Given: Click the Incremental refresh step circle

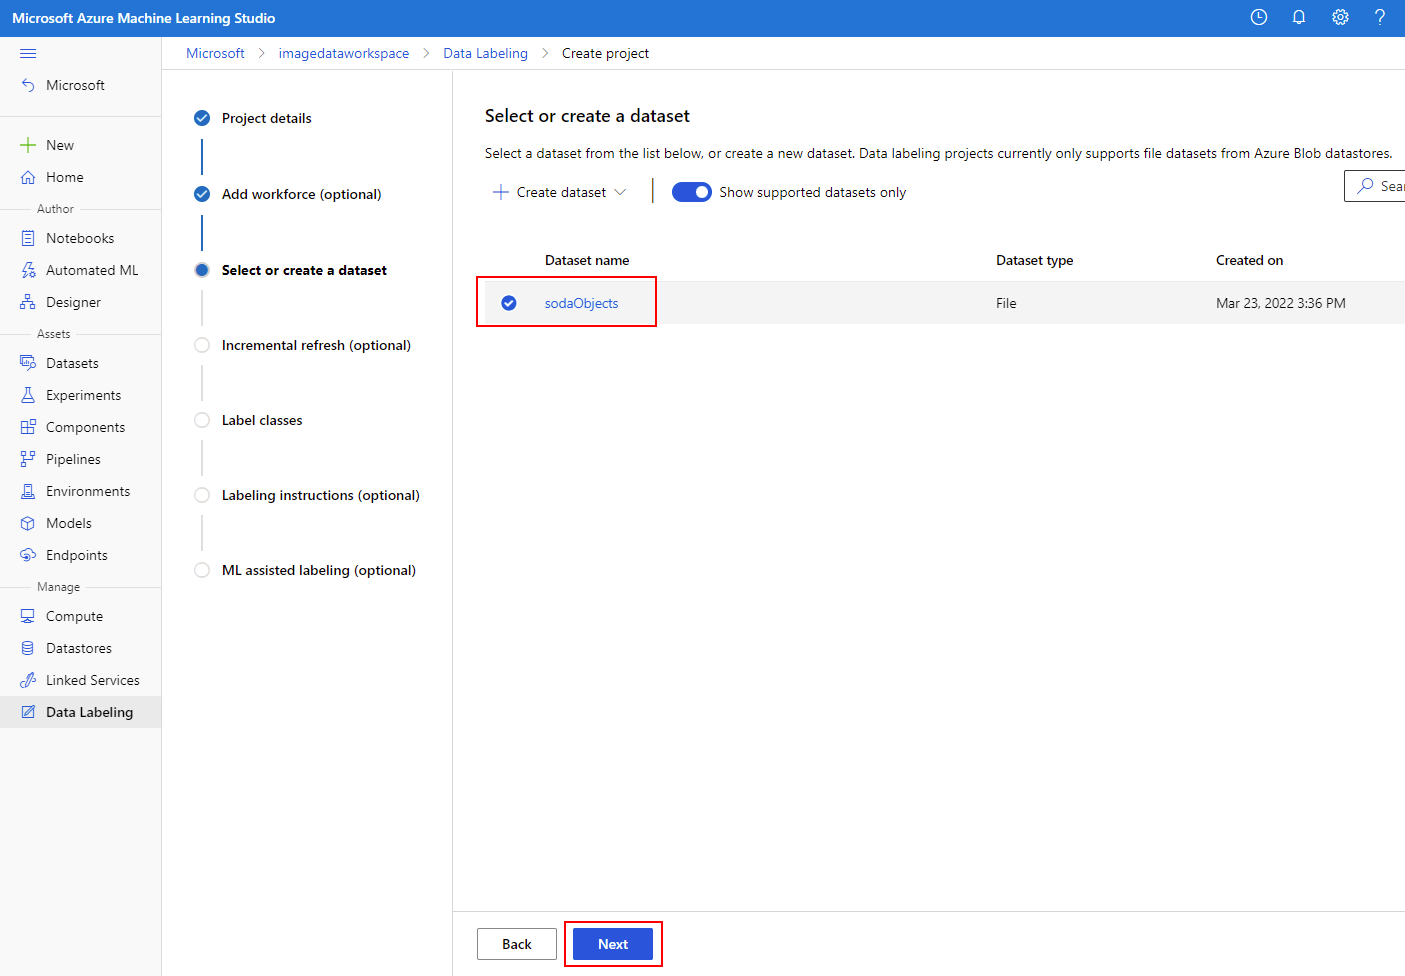Looking at the screenshot, I should pos(202,345).
